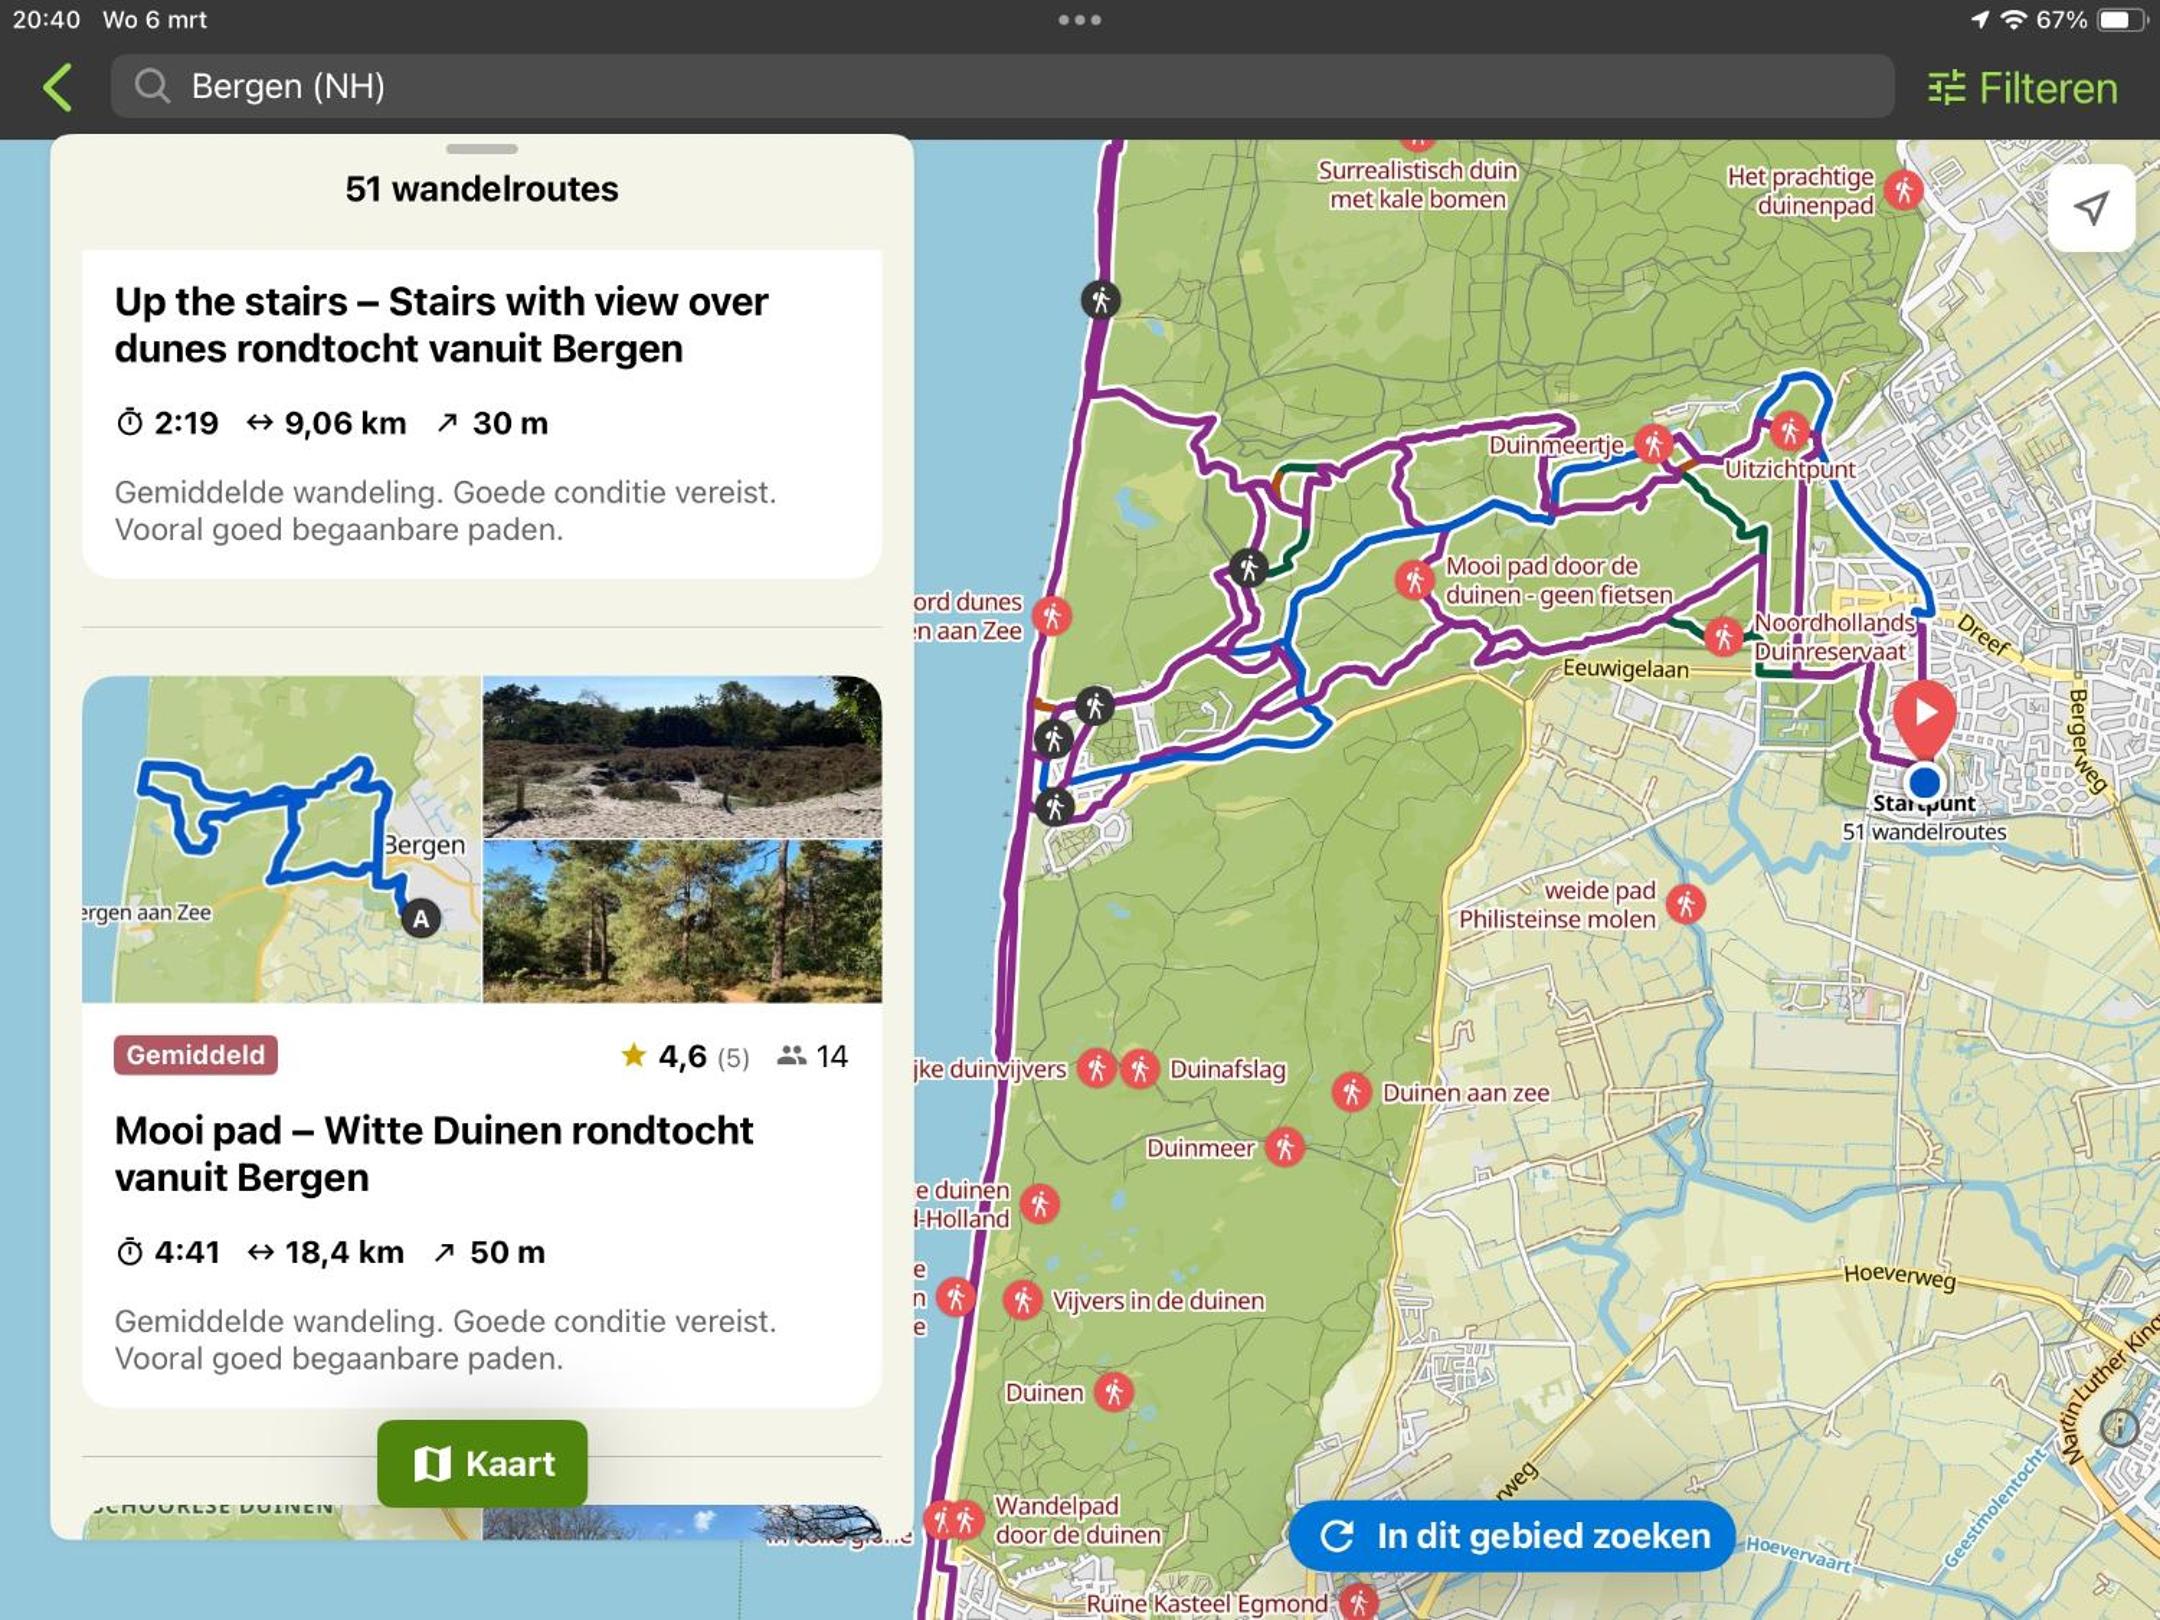This screenshot has width=2160, height=1620.
Task: Open Up the stairs route card
Action: [x=482, y=414]
